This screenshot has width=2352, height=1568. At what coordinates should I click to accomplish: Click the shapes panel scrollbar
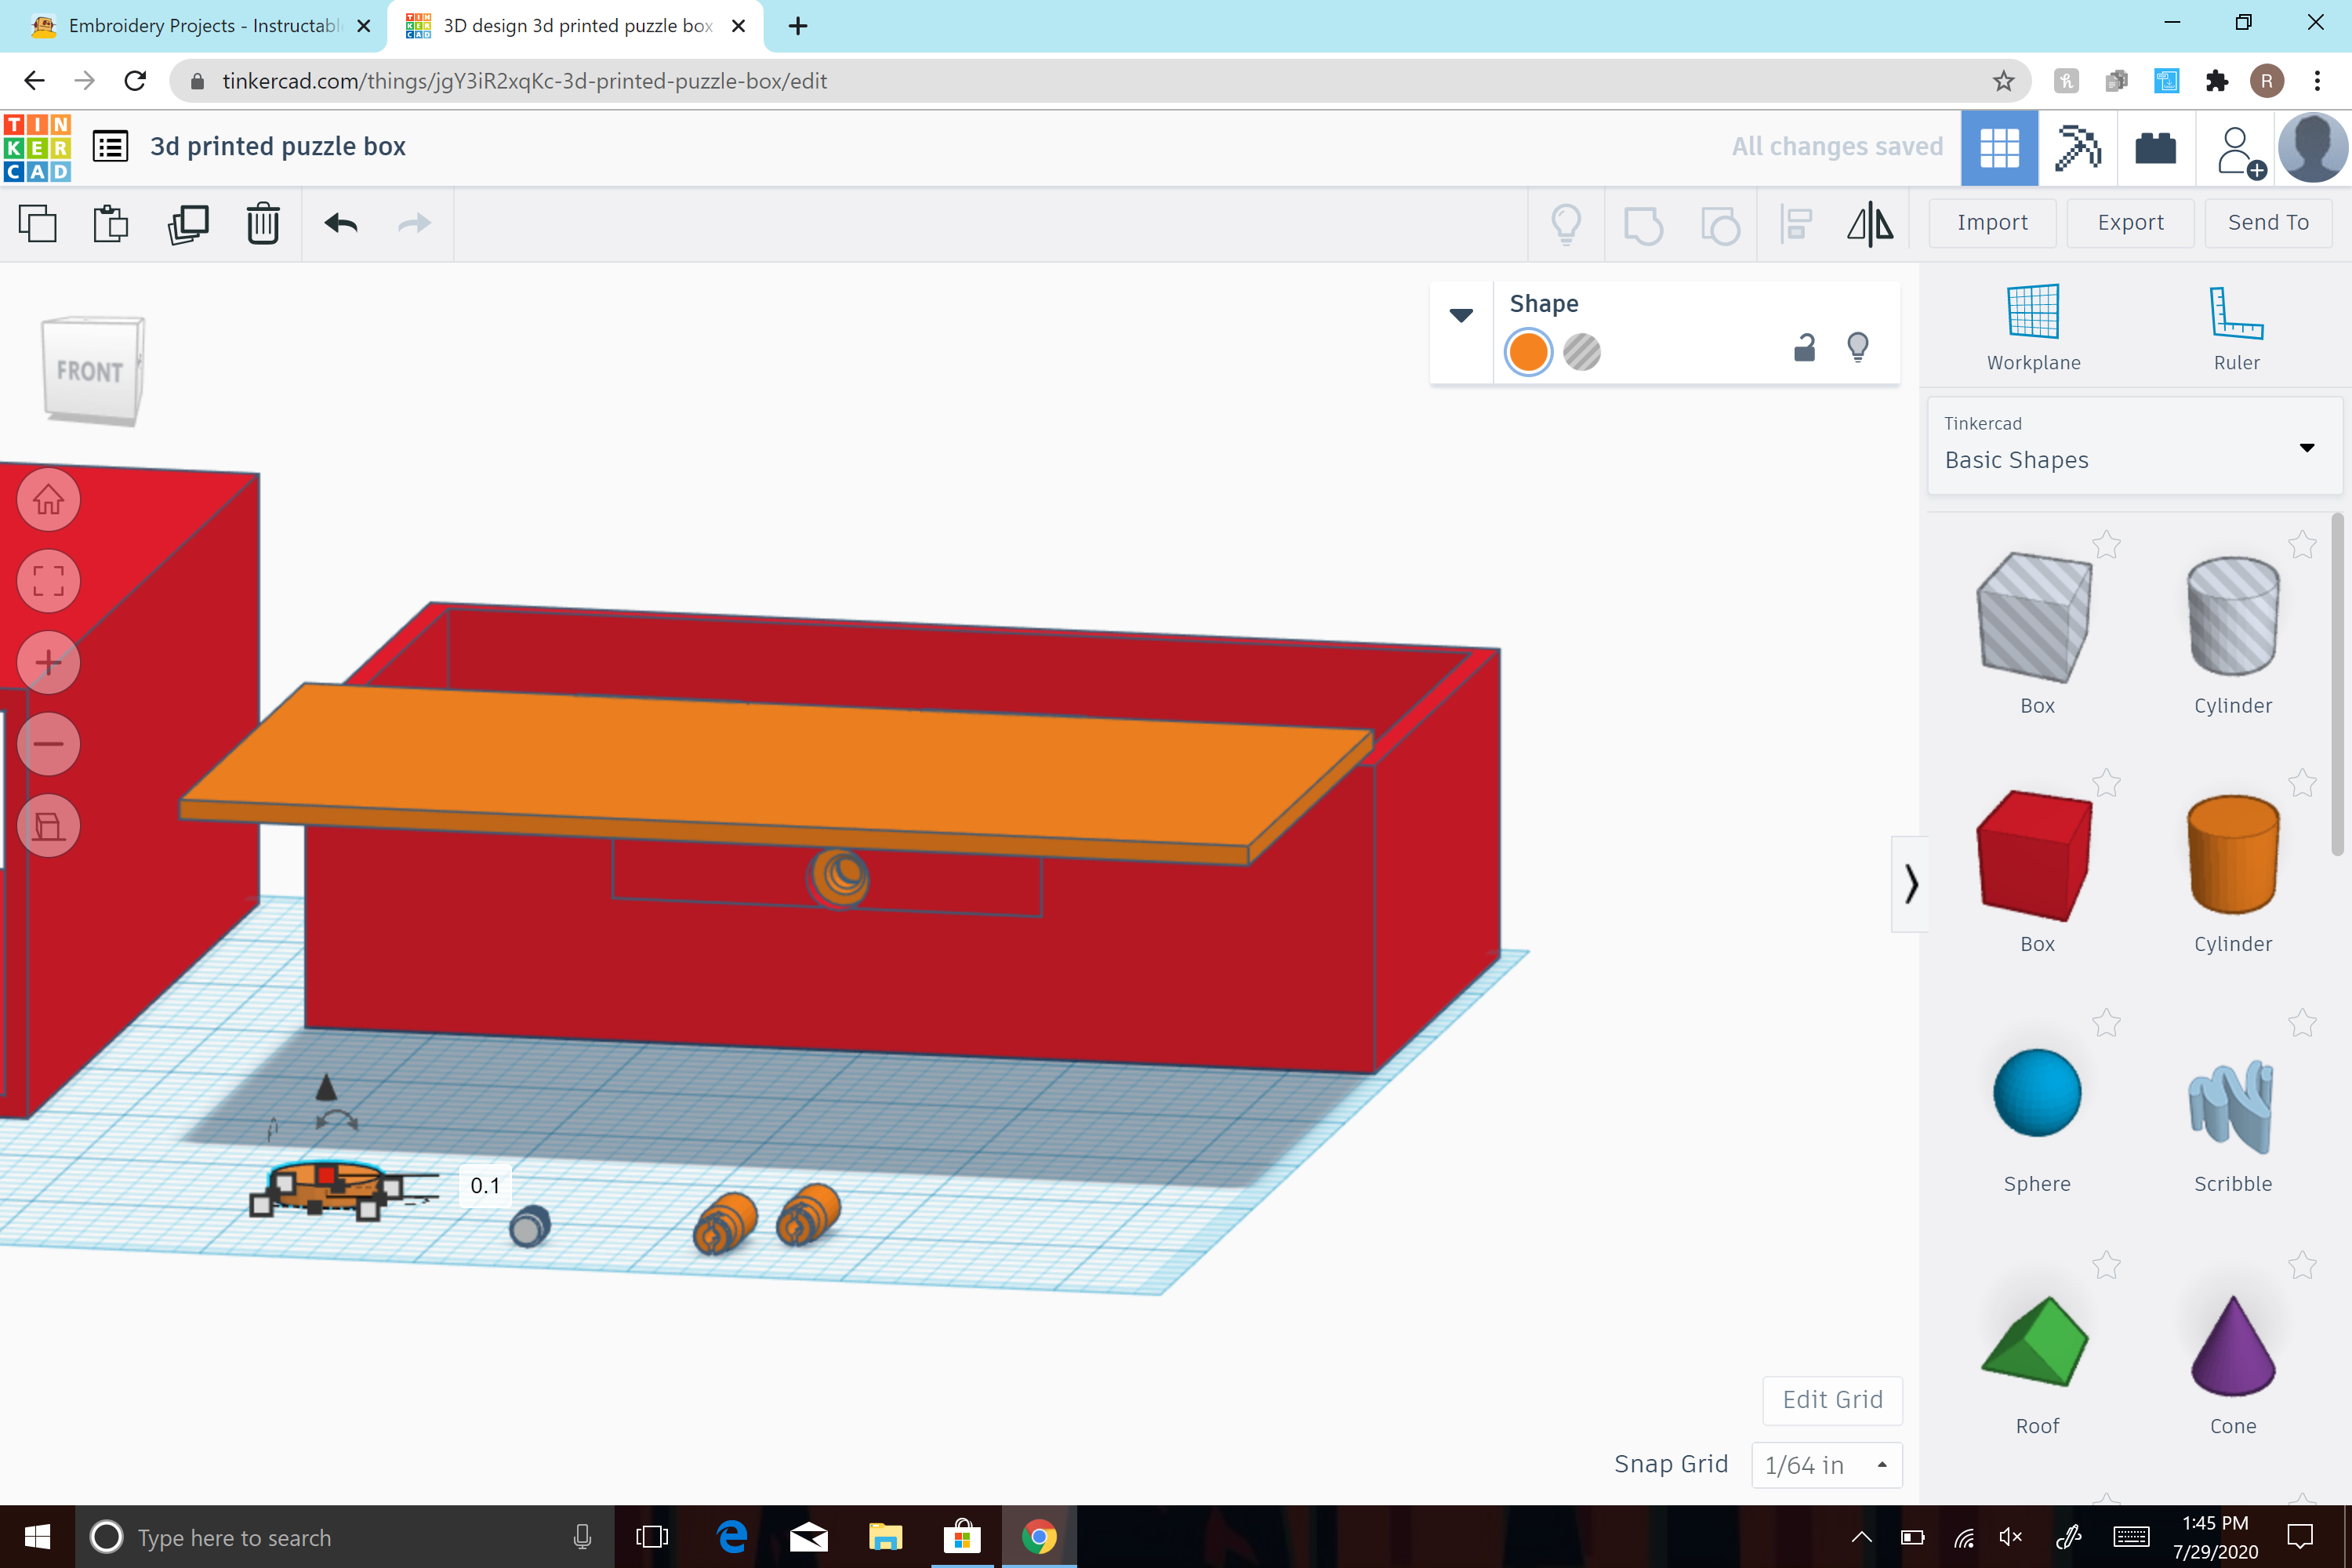tap(2337, 685)
